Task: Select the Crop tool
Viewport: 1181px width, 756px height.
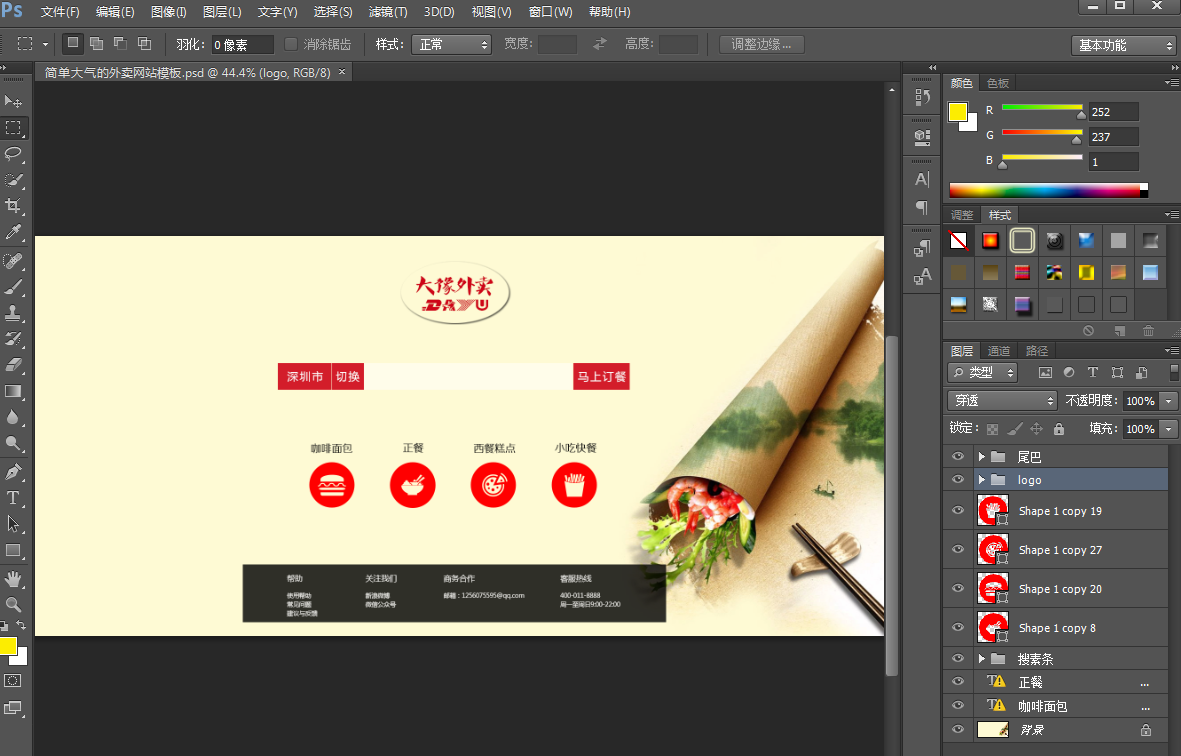Action: click(14, 206)
